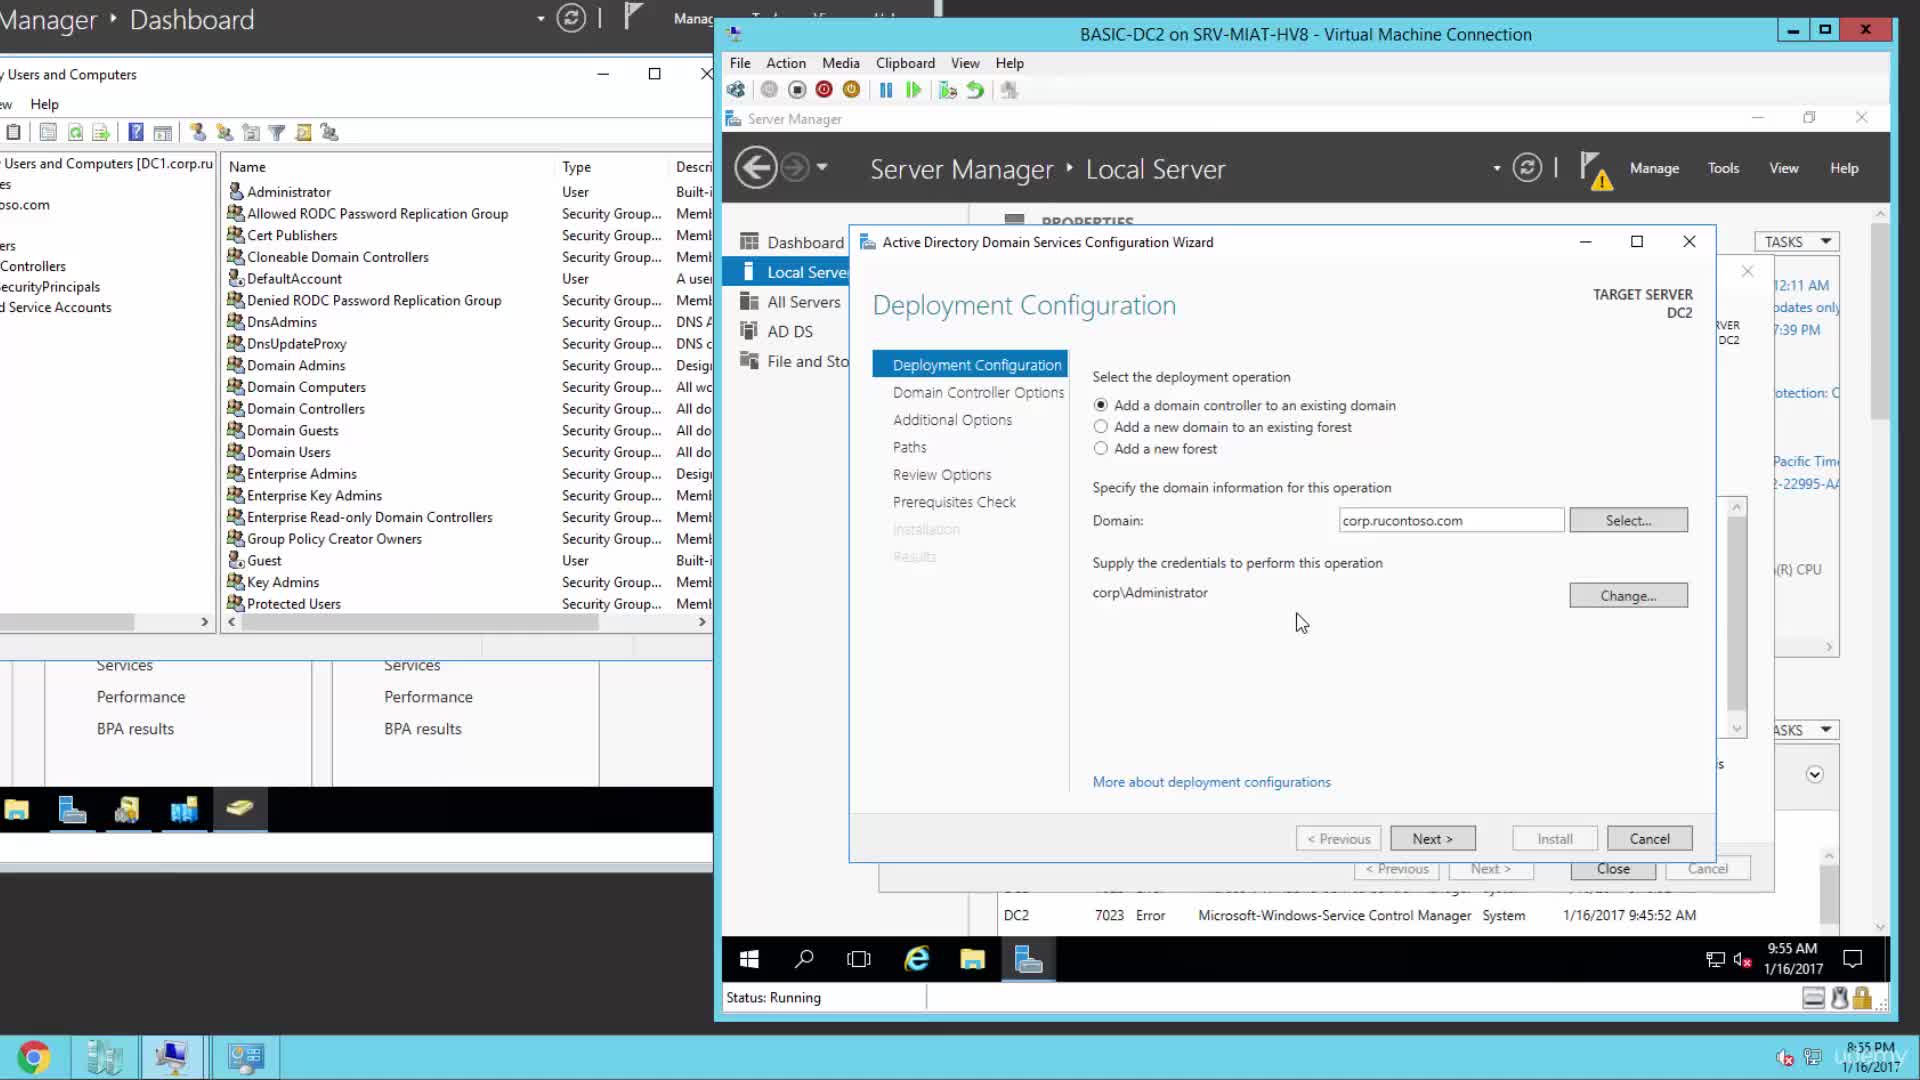
Task: Open the Tools menu in Server Manager
Action: point(1724,168)
